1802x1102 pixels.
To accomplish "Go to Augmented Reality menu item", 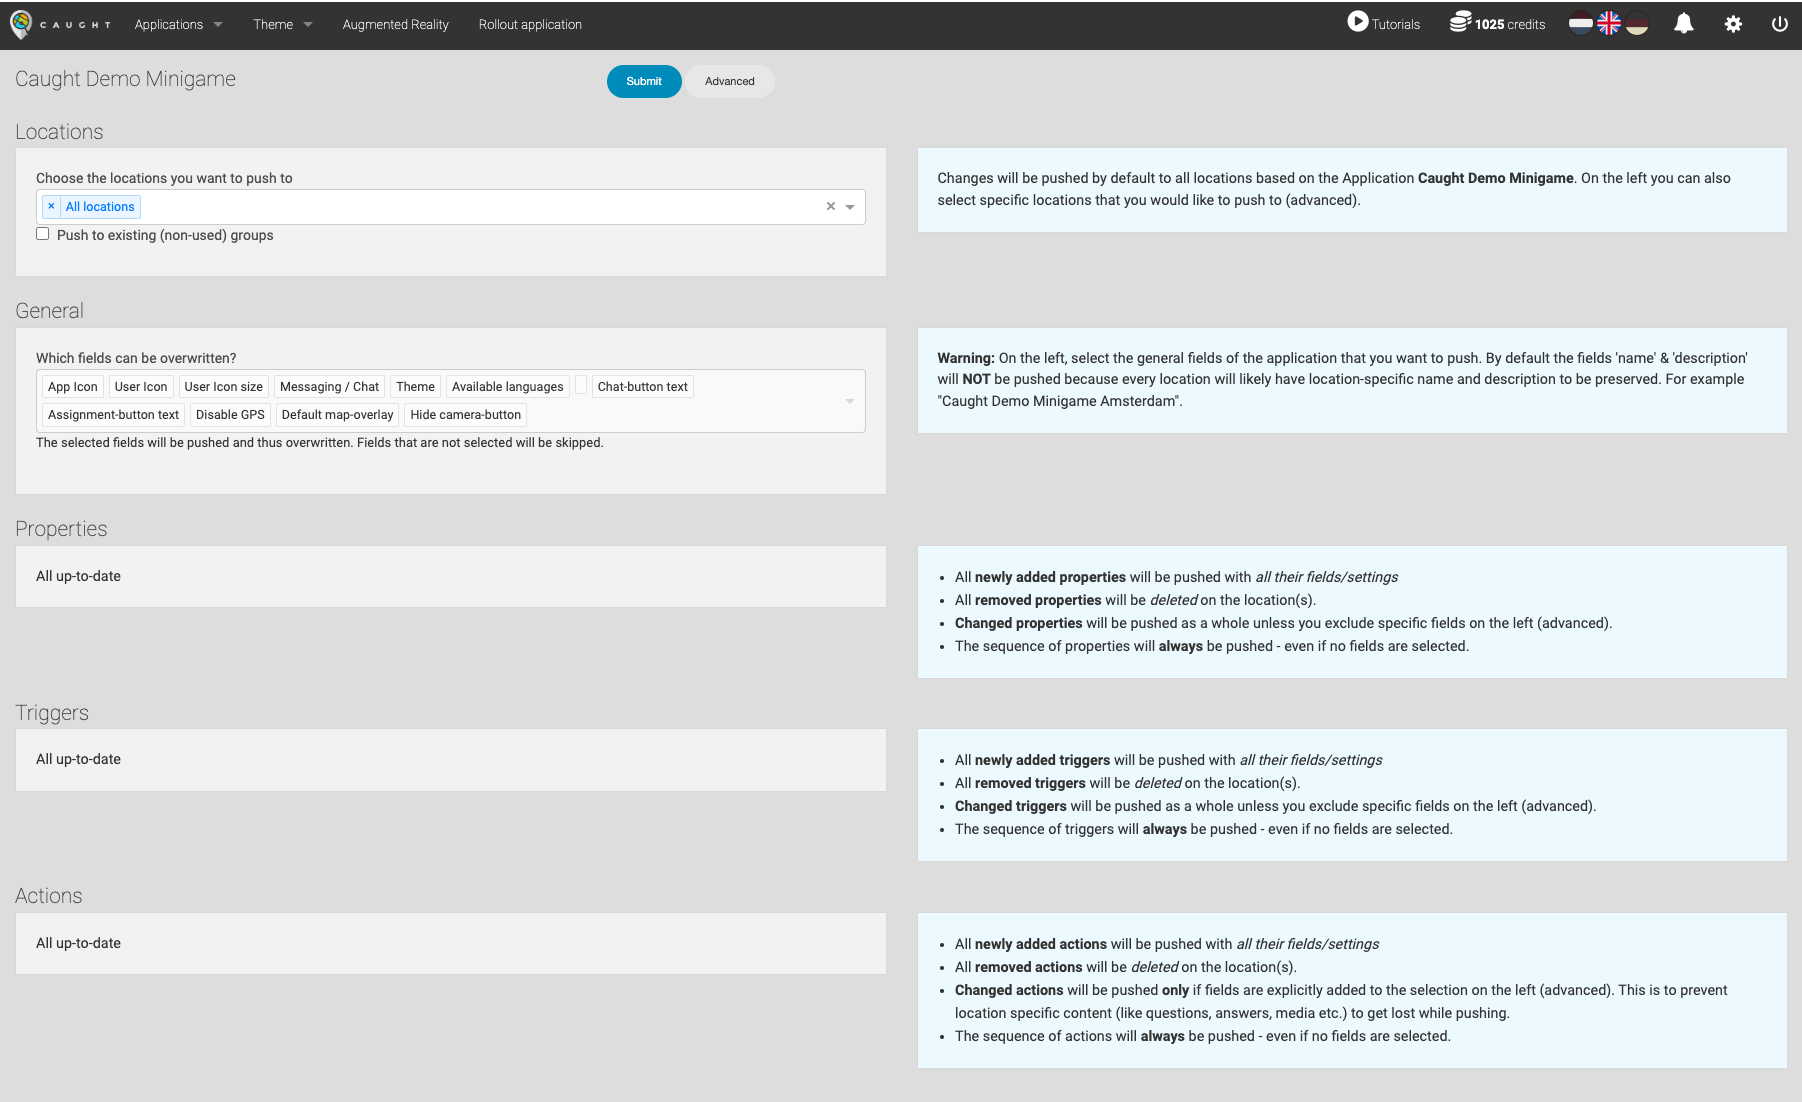I will 395,24.
